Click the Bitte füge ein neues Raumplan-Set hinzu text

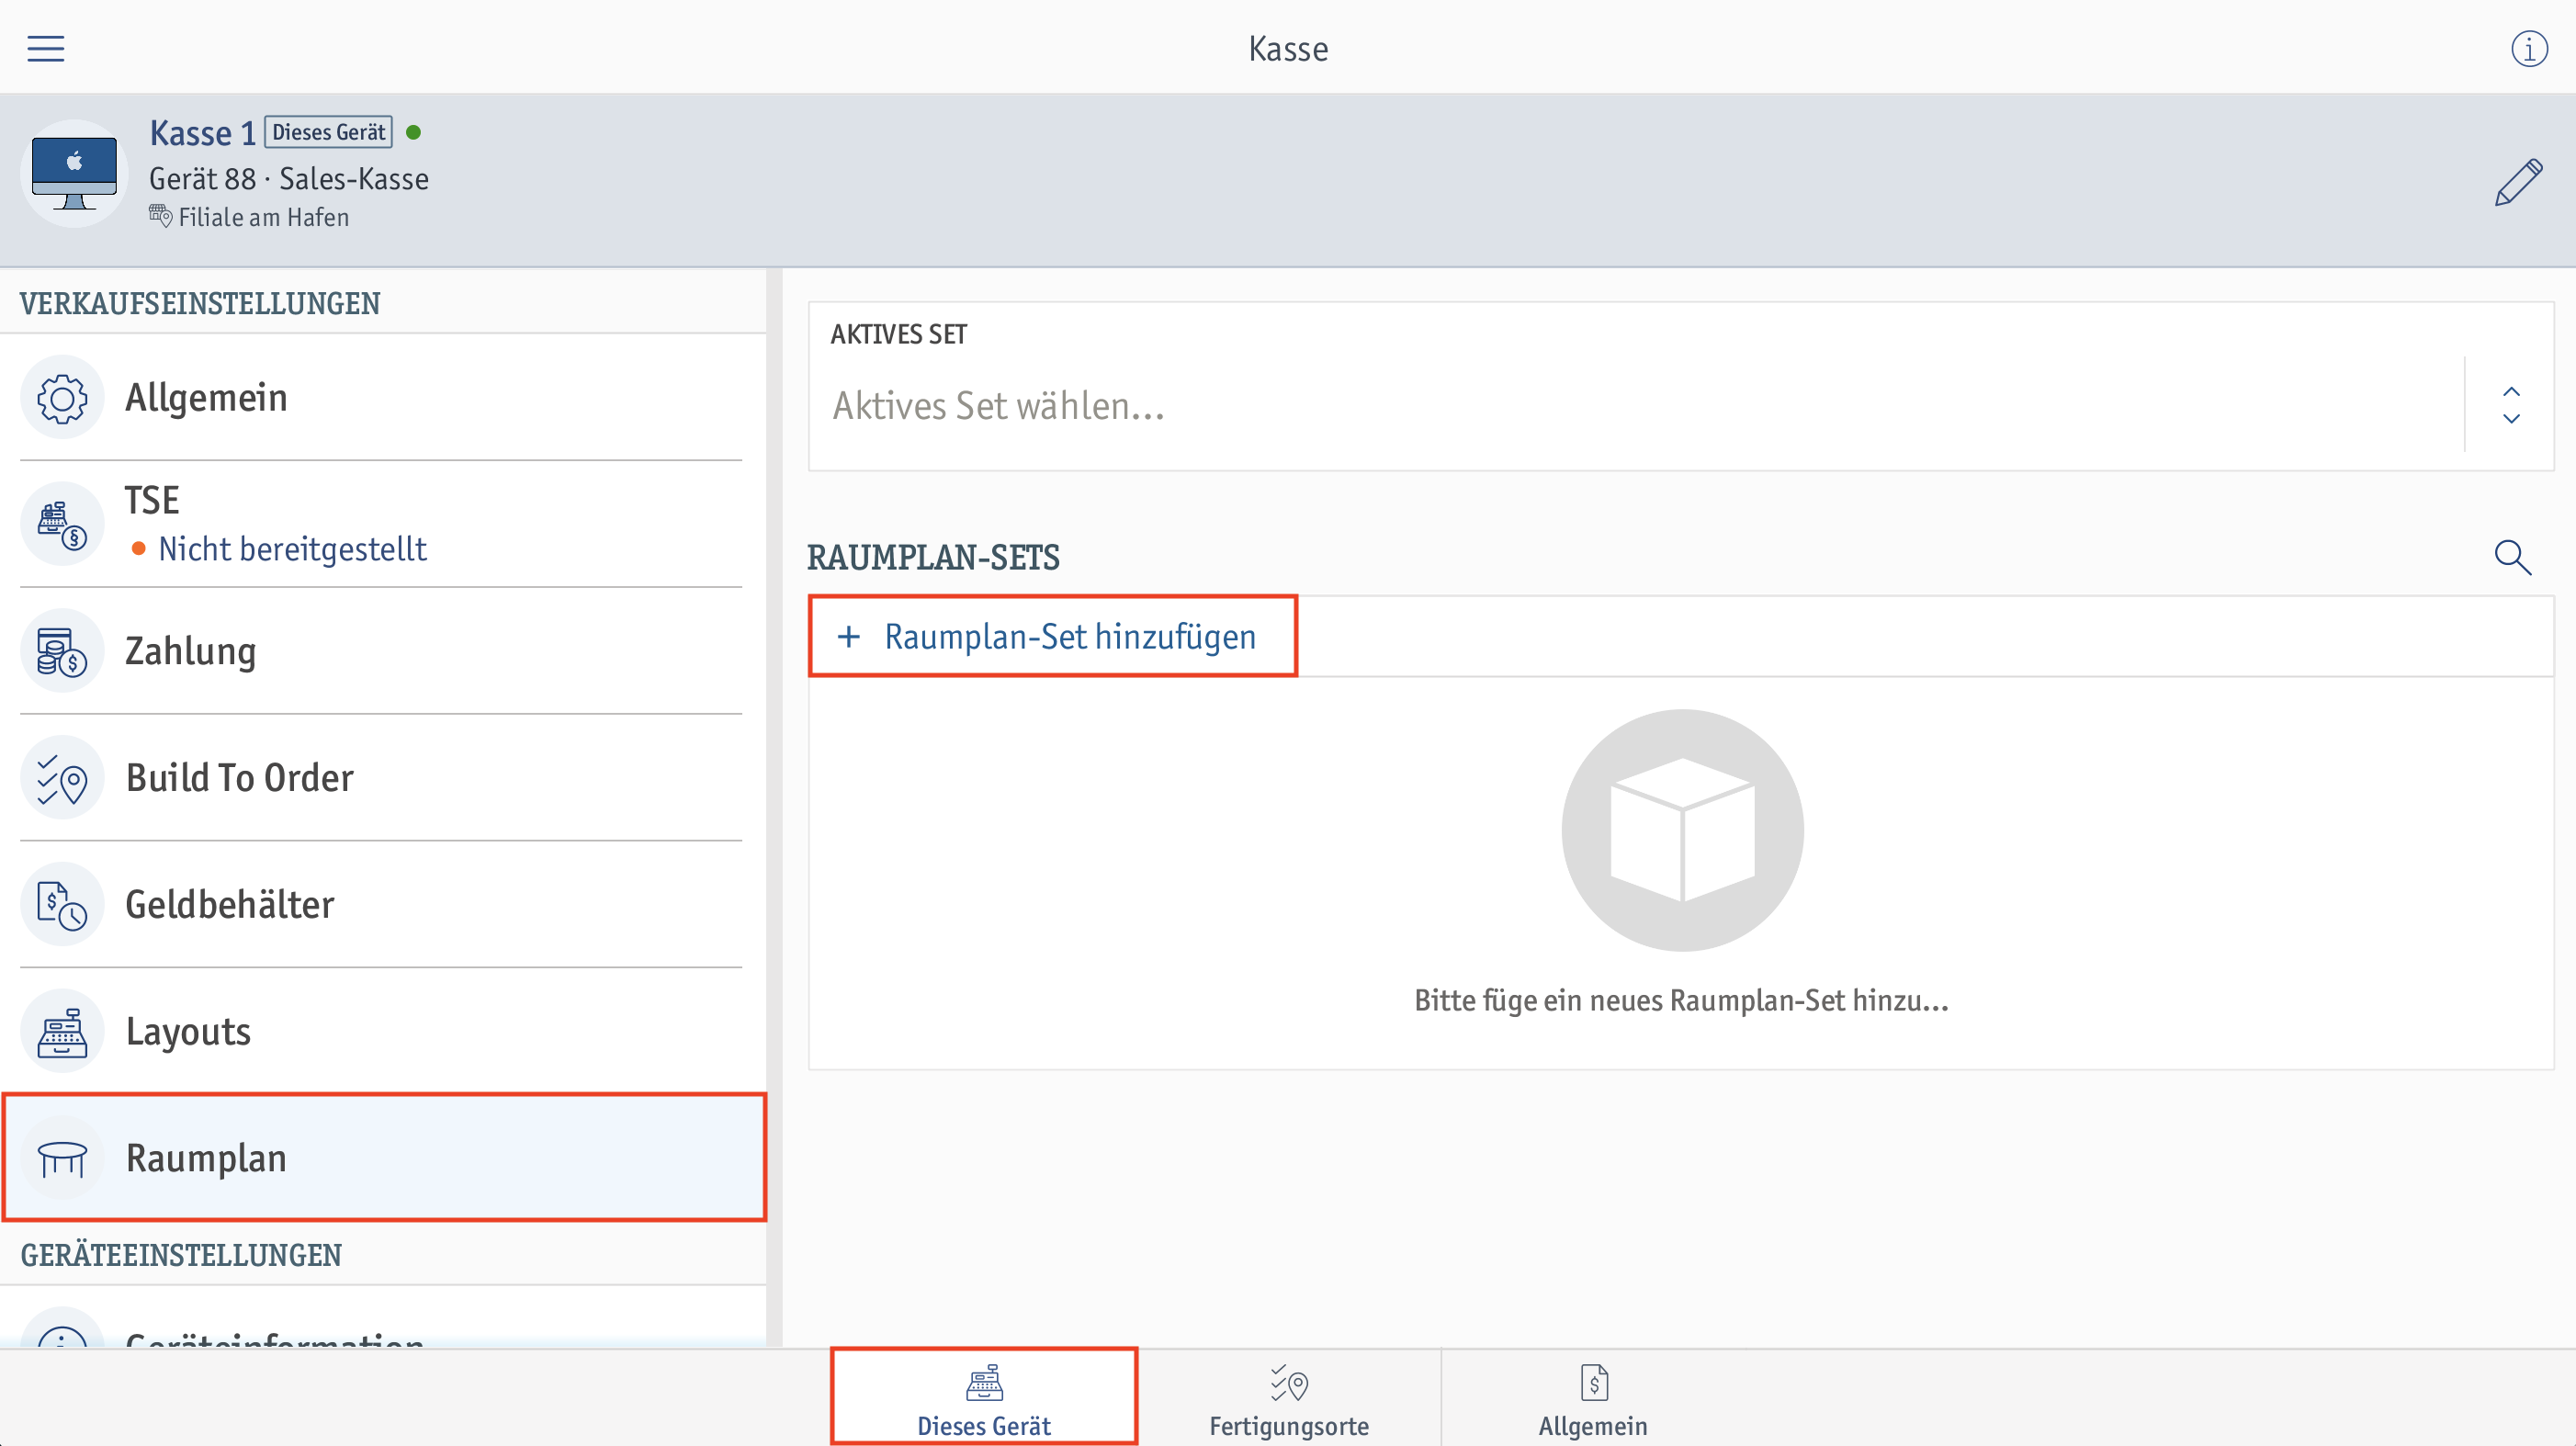pos(1681,1000)
